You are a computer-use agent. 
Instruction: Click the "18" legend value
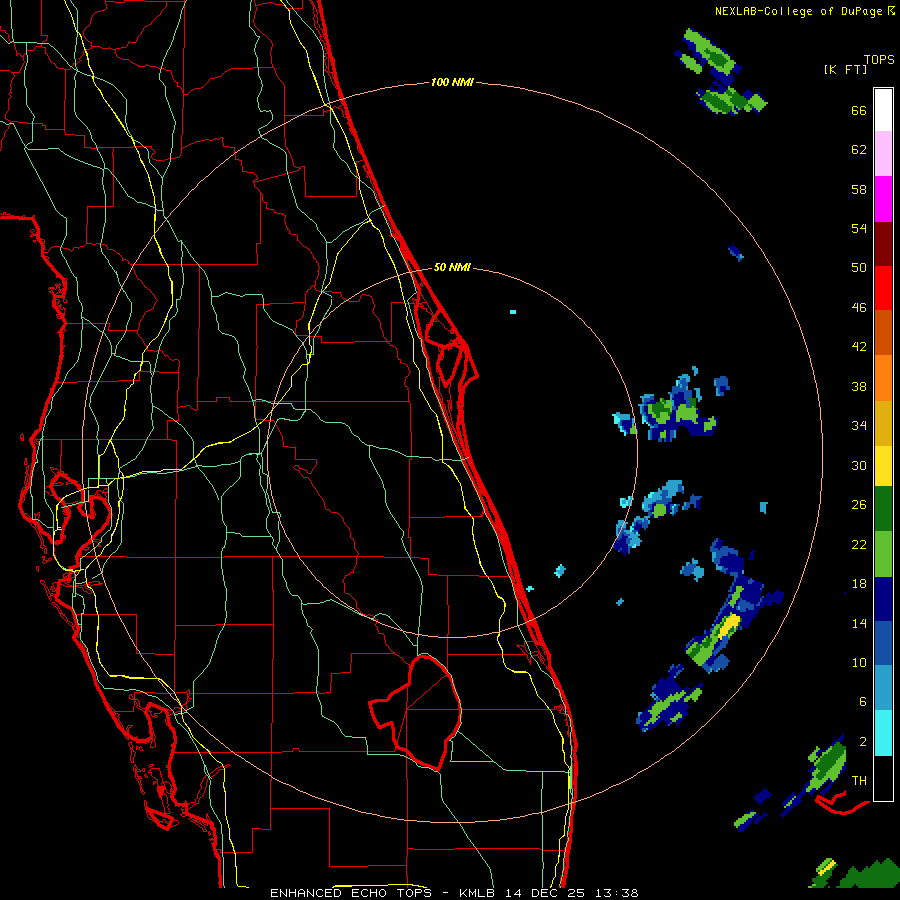click(859, 584)
